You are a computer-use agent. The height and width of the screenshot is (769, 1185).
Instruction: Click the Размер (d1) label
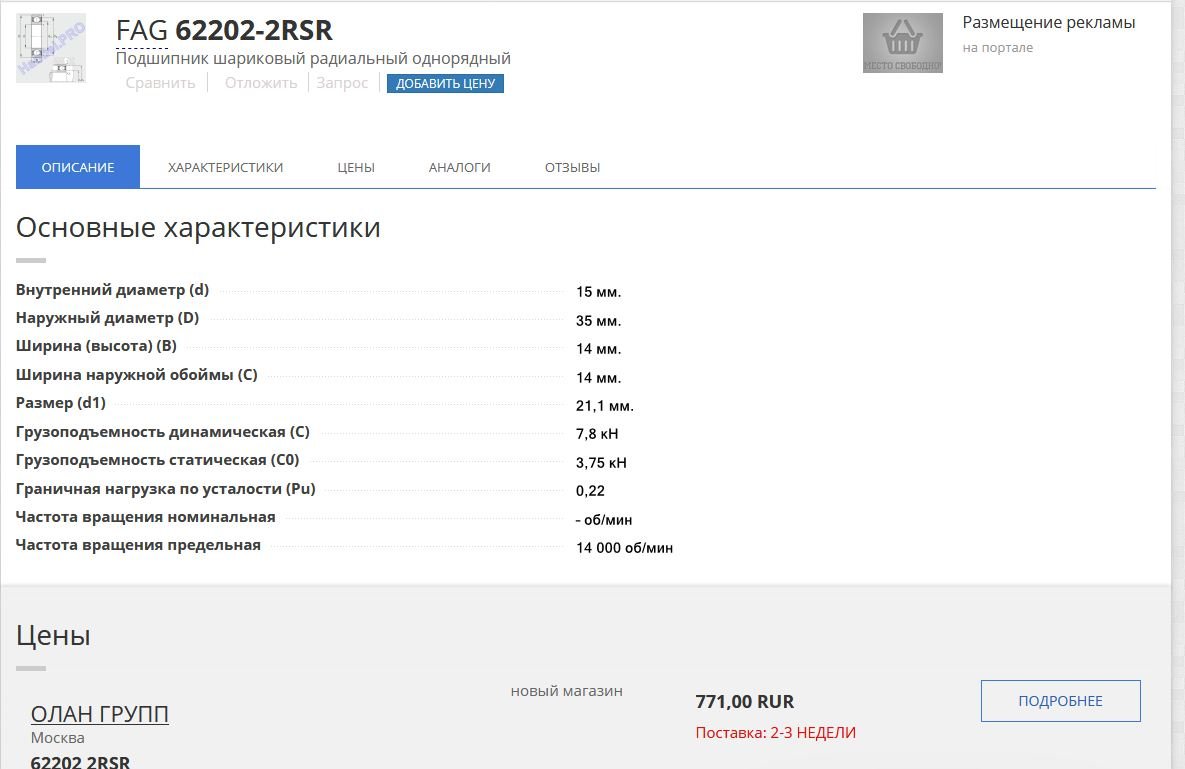point(60,403)
